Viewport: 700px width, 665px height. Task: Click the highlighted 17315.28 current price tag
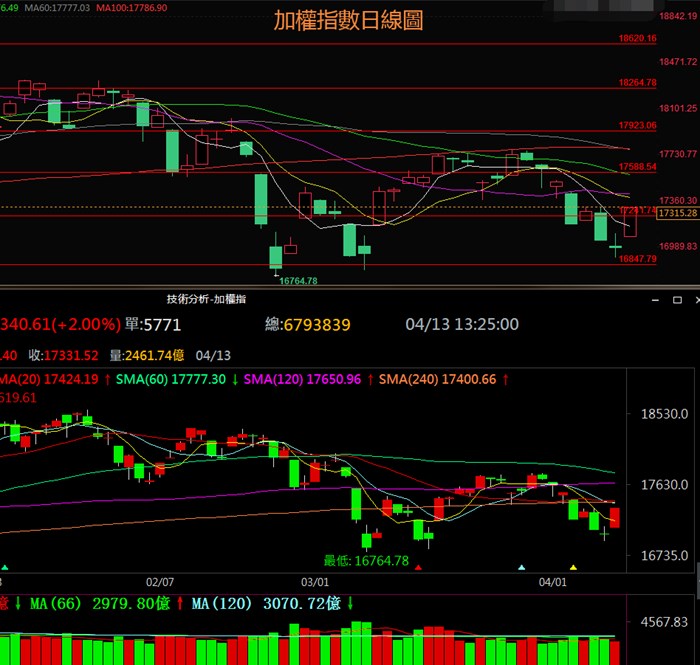point(678,213)
